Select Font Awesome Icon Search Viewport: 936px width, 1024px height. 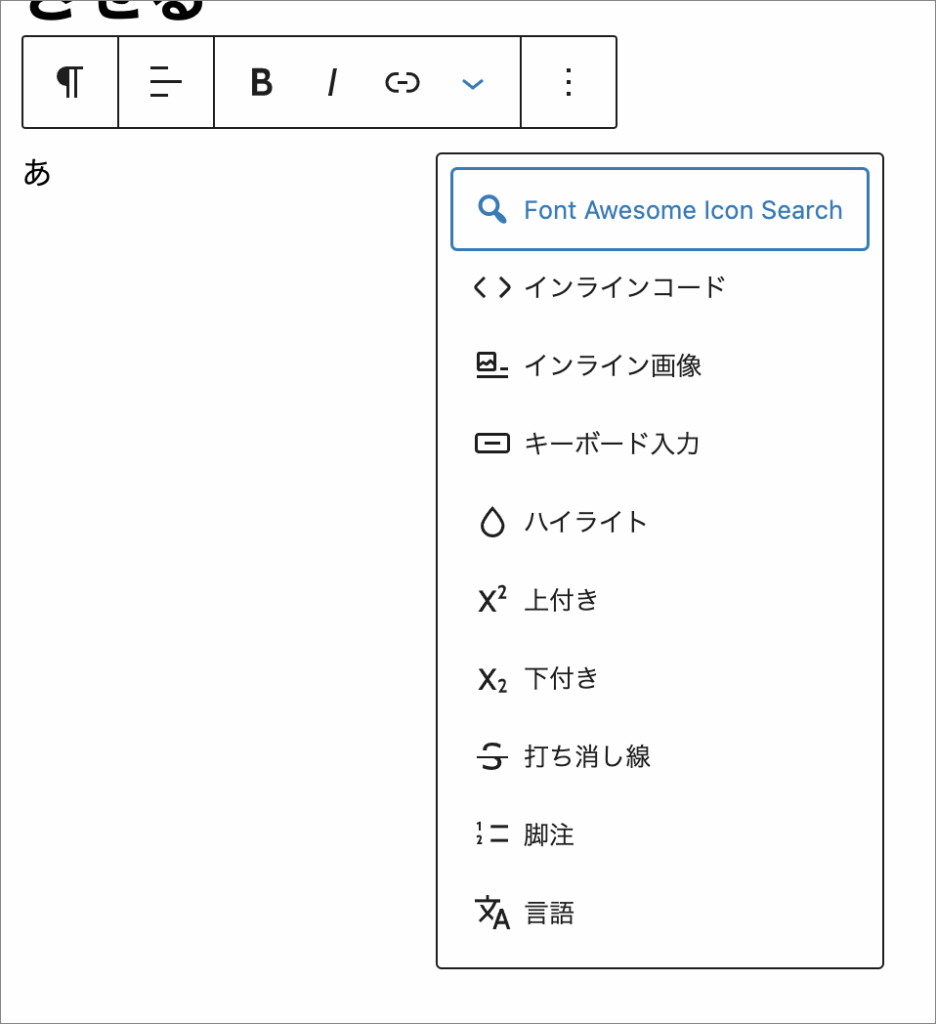682,210
